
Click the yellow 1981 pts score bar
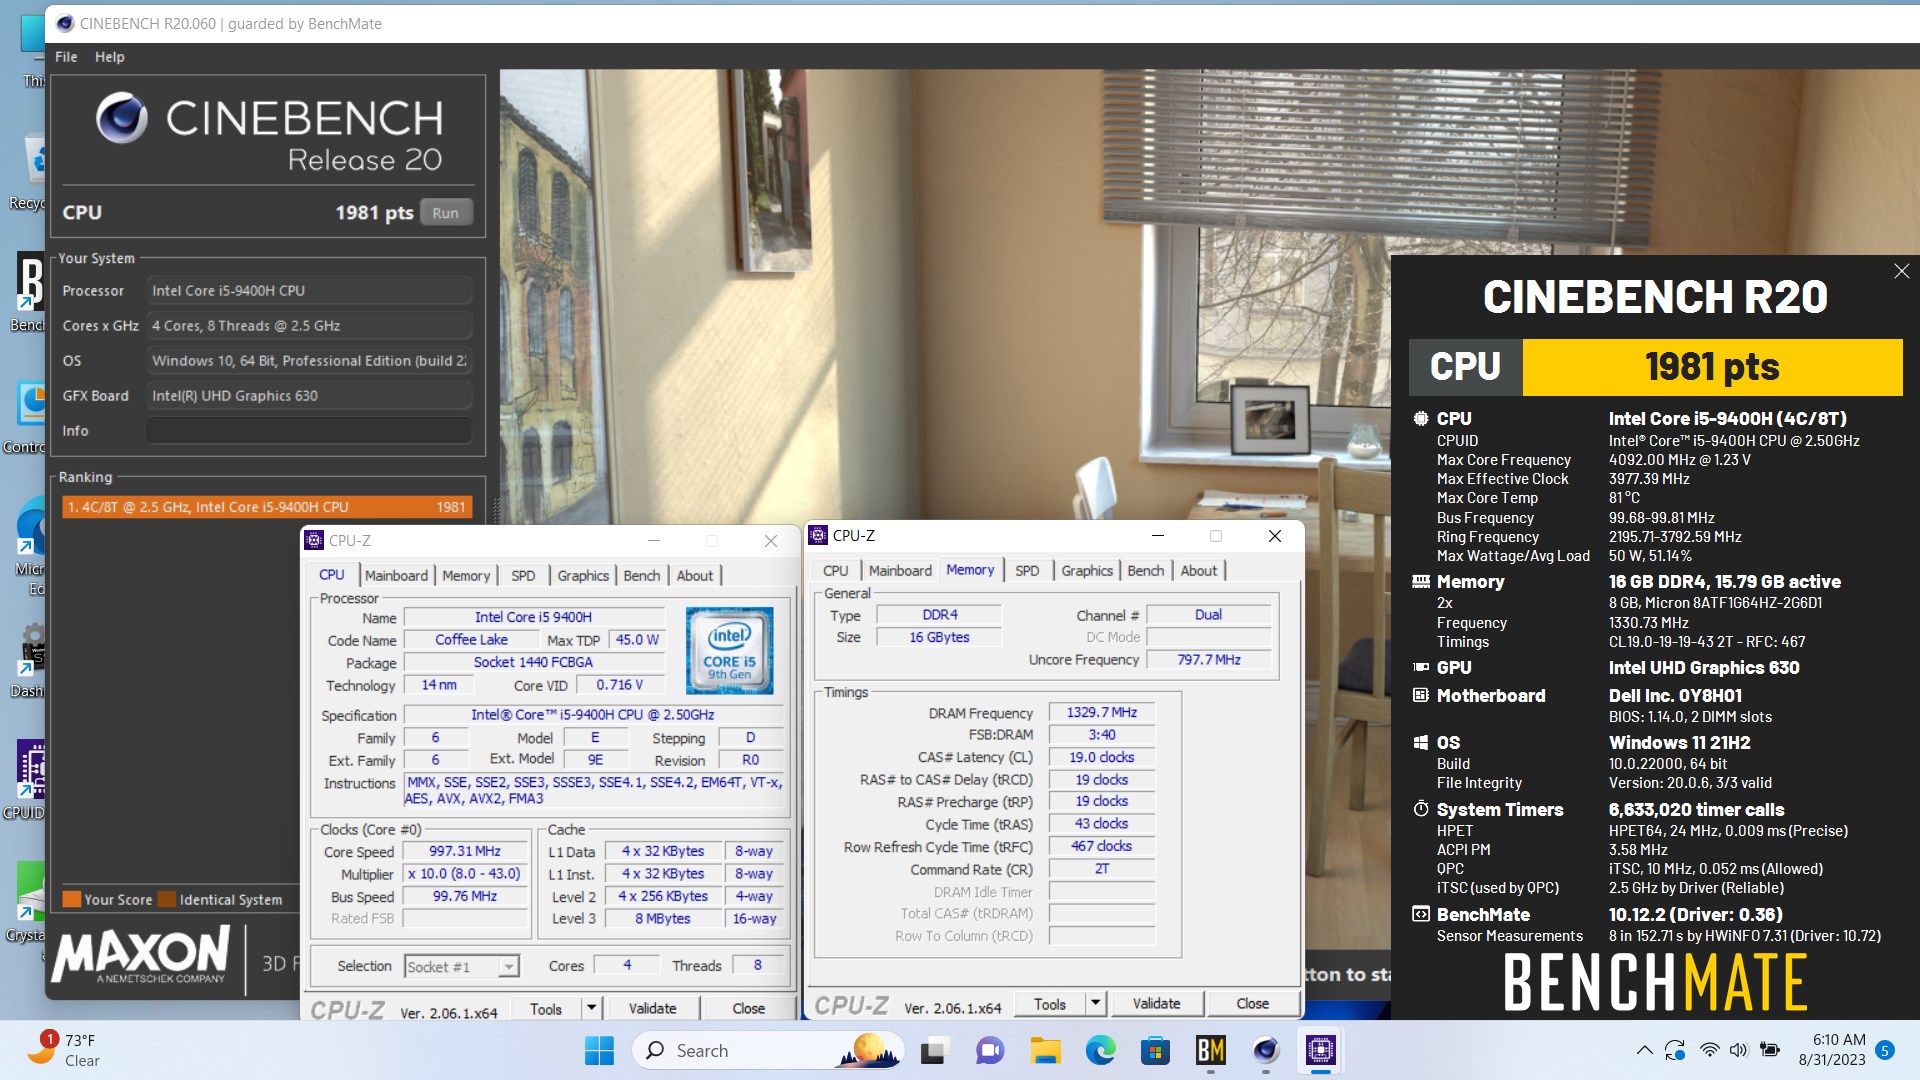click(1712, 367)
